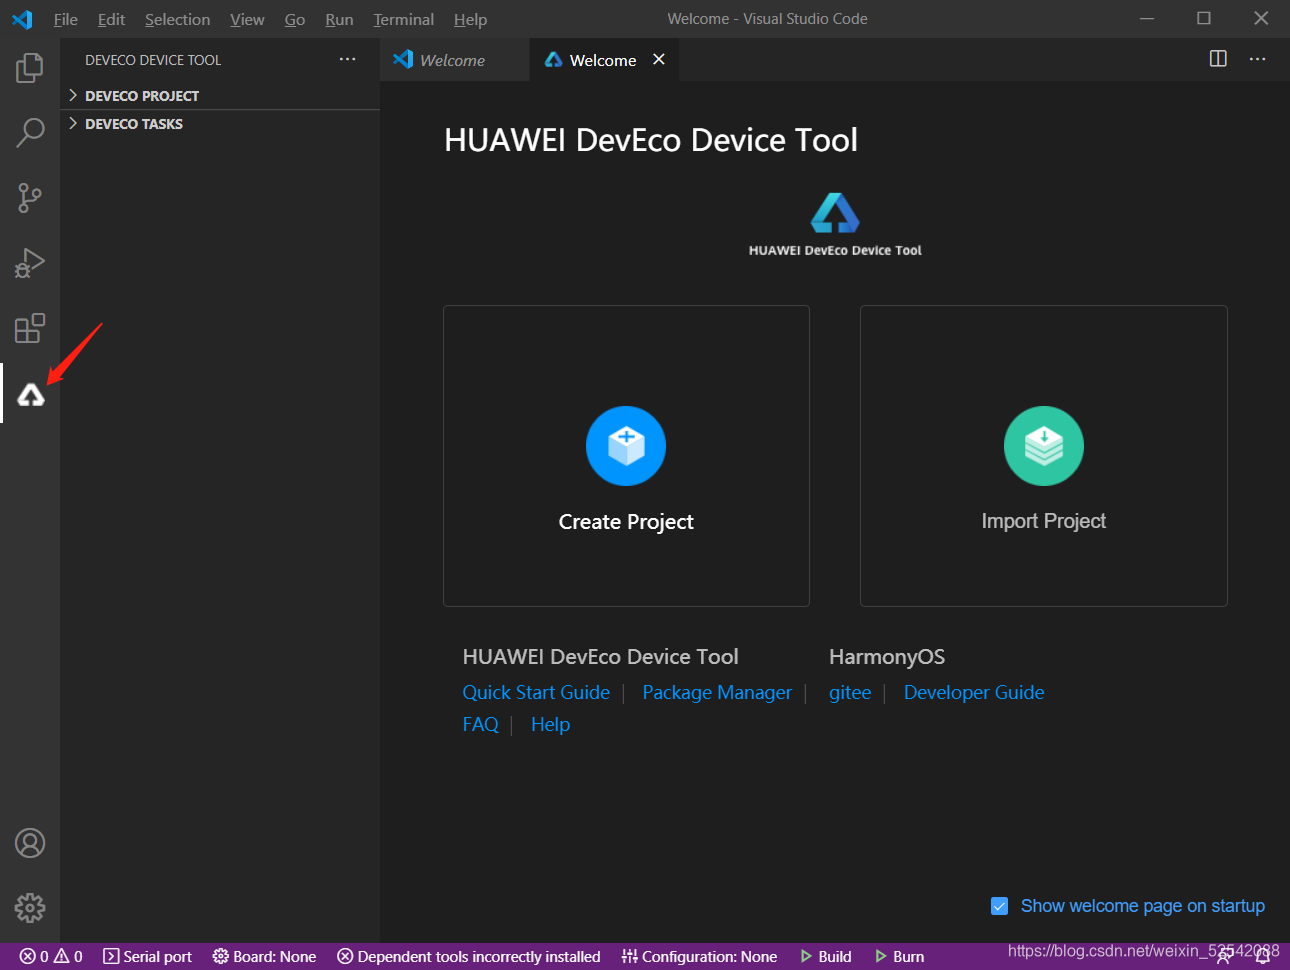Image resolution: width=1290 pixels, height=970 pixels.
Task: Click the DEVECO DEVICE TOOL panel title
Action: pyautogui.click(x=153, y=60)
